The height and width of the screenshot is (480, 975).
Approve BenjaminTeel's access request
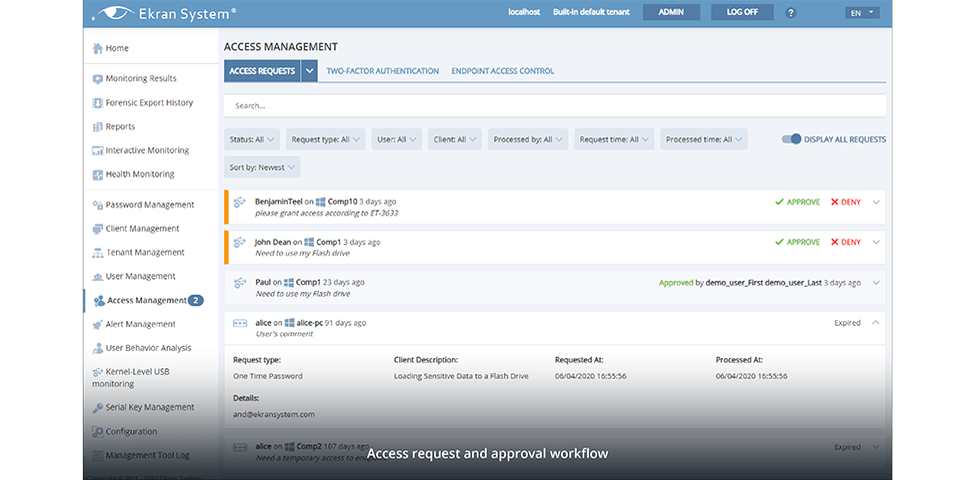point(797,202)
